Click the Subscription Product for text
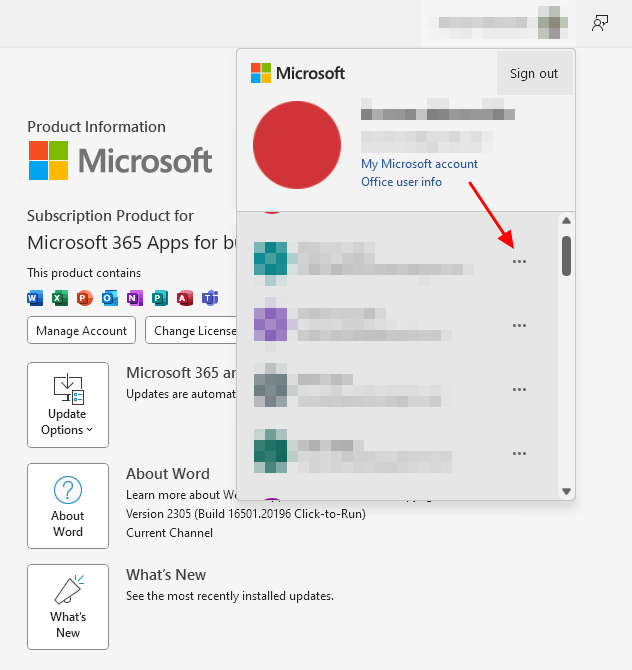 point(110,216)
